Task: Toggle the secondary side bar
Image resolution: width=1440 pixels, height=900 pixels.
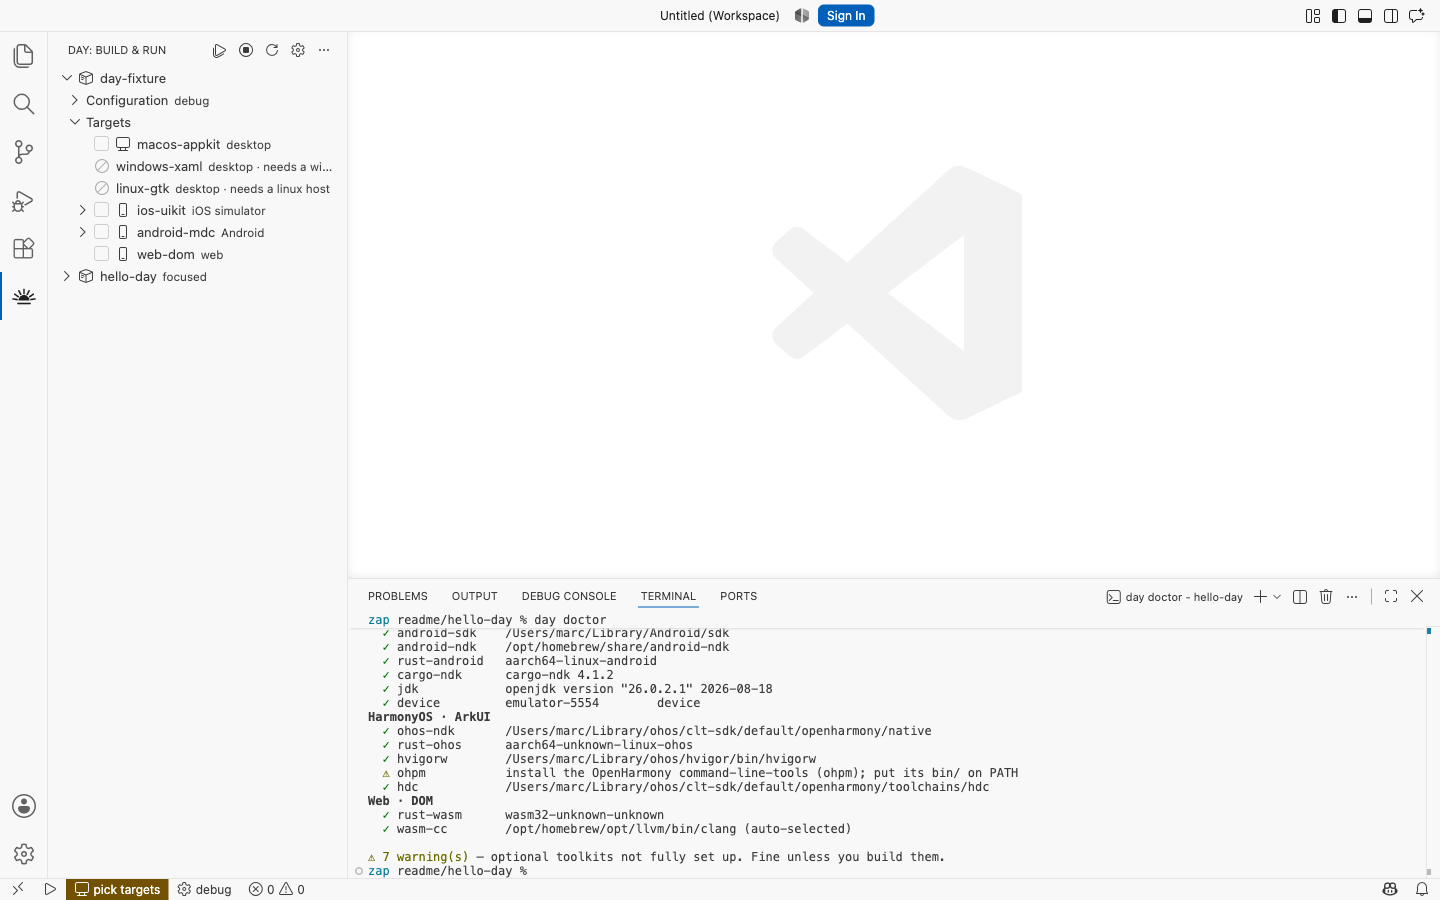Action: click(x=1391, y=16)
